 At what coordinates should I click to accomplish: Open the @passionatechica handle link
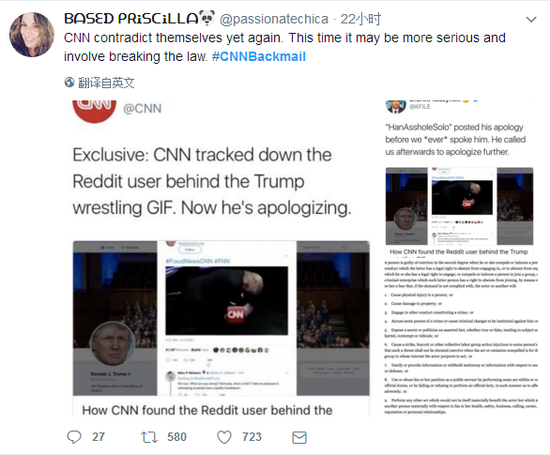pos(274,19)
